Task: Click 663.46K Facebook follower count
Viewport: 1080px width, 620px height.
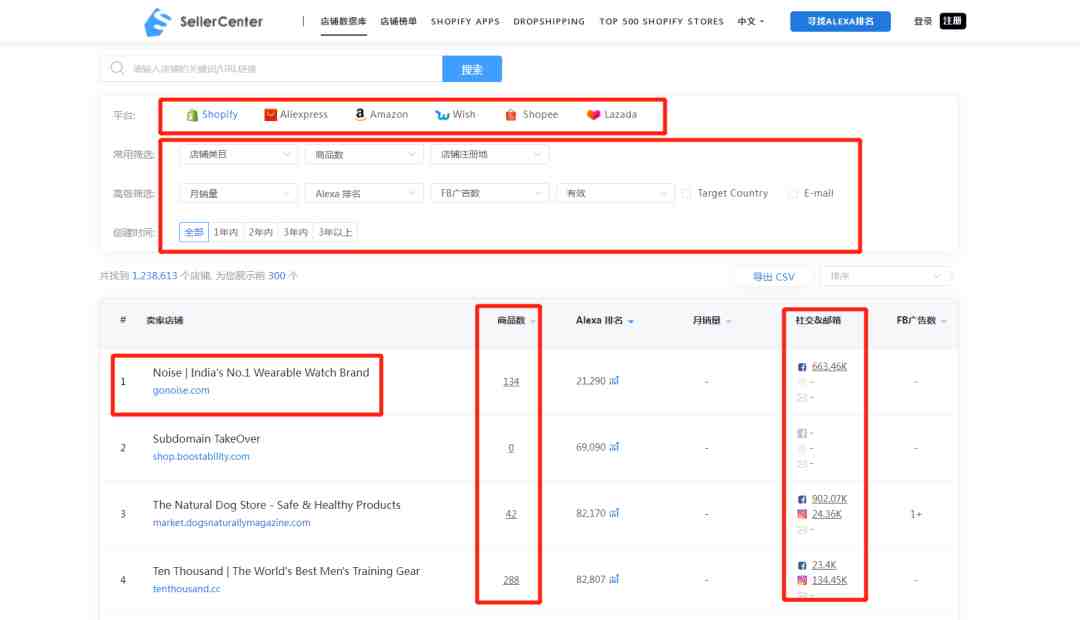Action: click(x=829, y=366)
